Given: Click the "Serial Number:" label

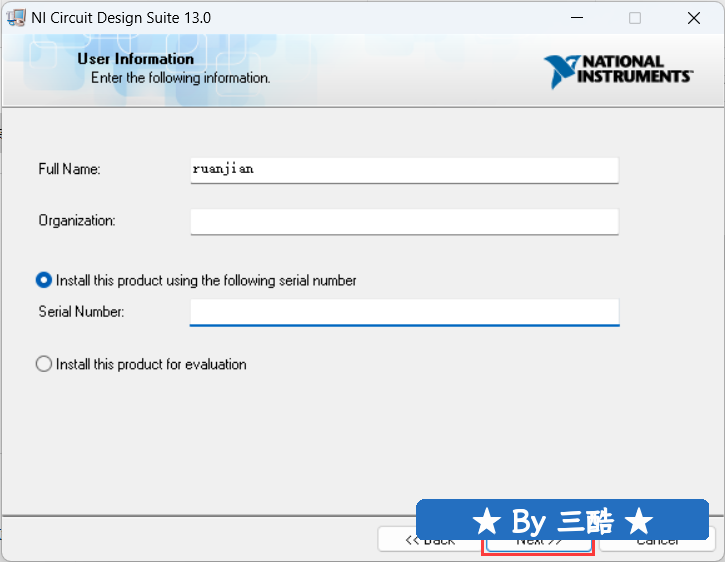Looking at the screenshot, I should (x=81, y=312).
